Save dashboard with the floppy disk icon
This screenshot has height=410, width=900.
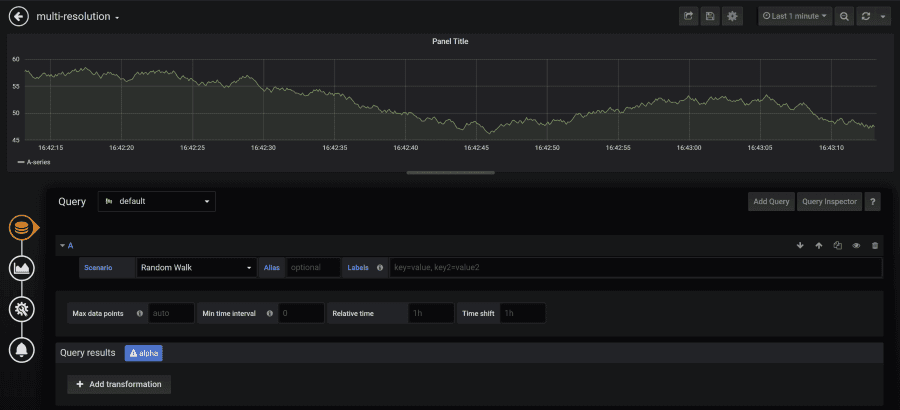click(x=710, y=17)
